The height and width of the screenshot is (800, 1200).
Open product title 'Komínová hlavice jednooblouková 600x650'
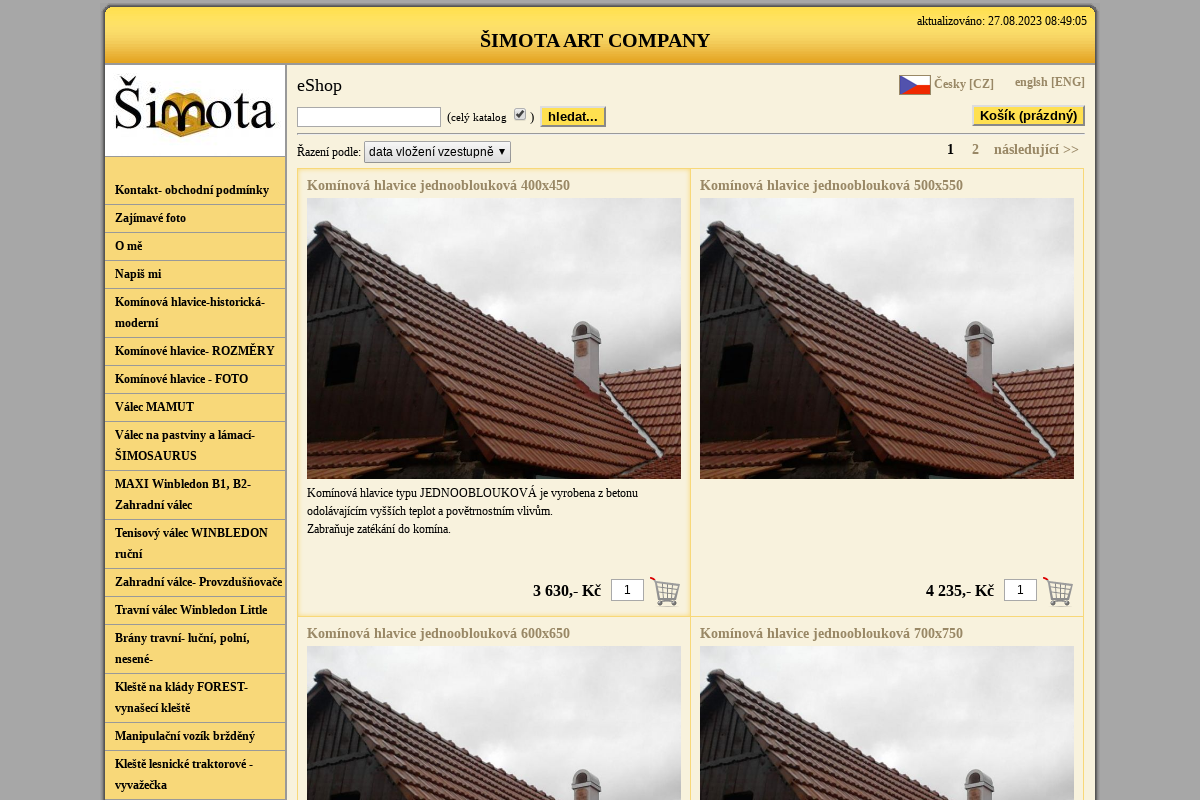click(x=438, y=633)
